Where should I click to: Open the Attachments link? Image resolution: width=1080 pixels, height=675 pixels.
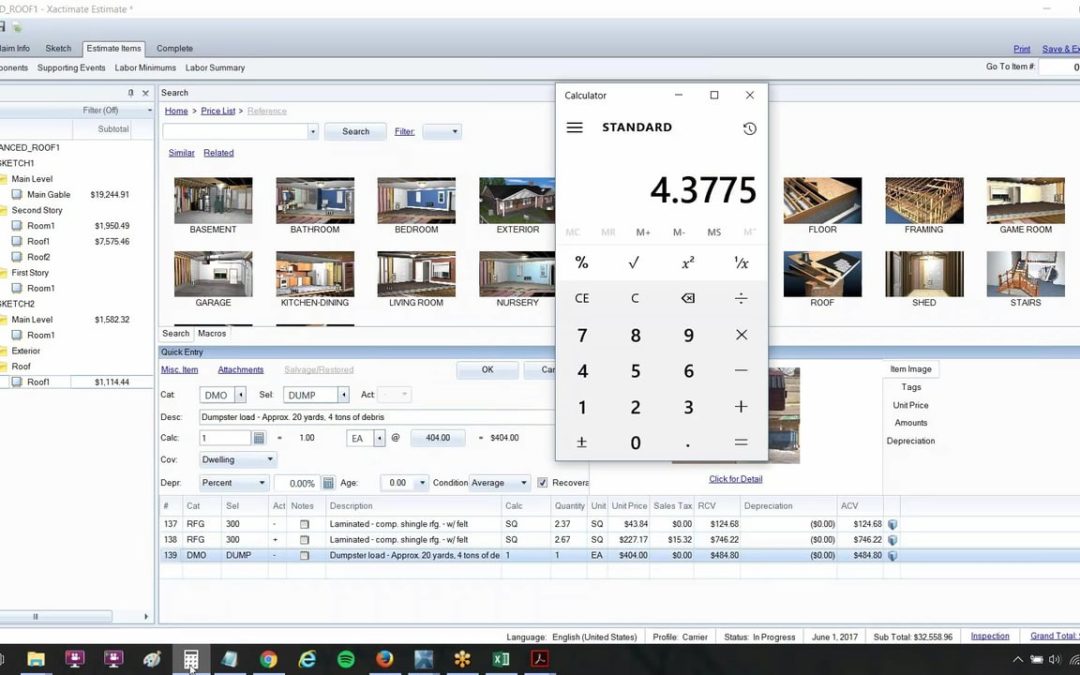tap(240, 370)
